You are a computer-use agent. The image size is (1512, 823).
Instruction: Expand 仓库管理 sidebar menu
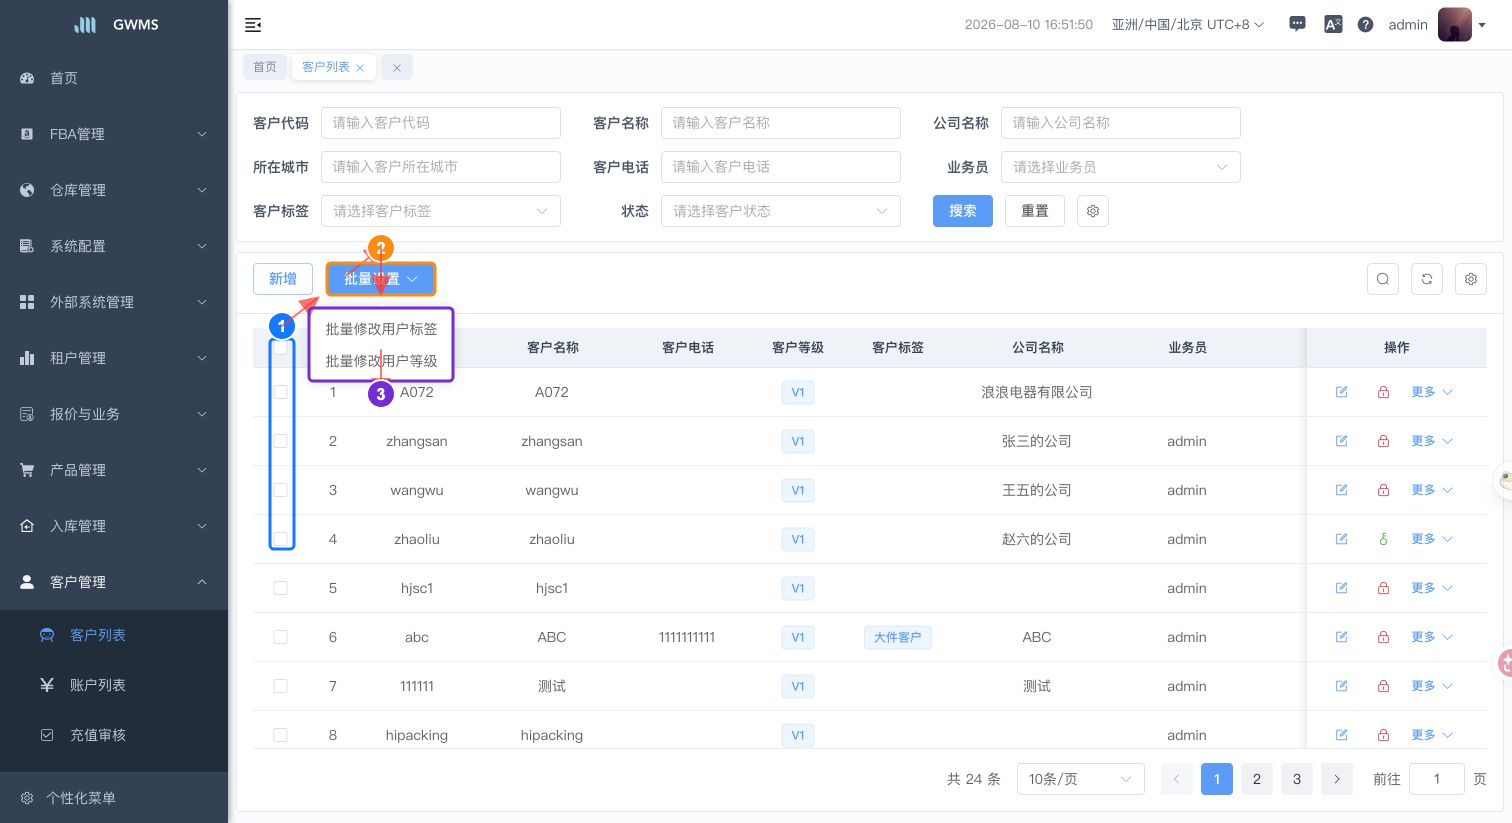coord(114,190)
